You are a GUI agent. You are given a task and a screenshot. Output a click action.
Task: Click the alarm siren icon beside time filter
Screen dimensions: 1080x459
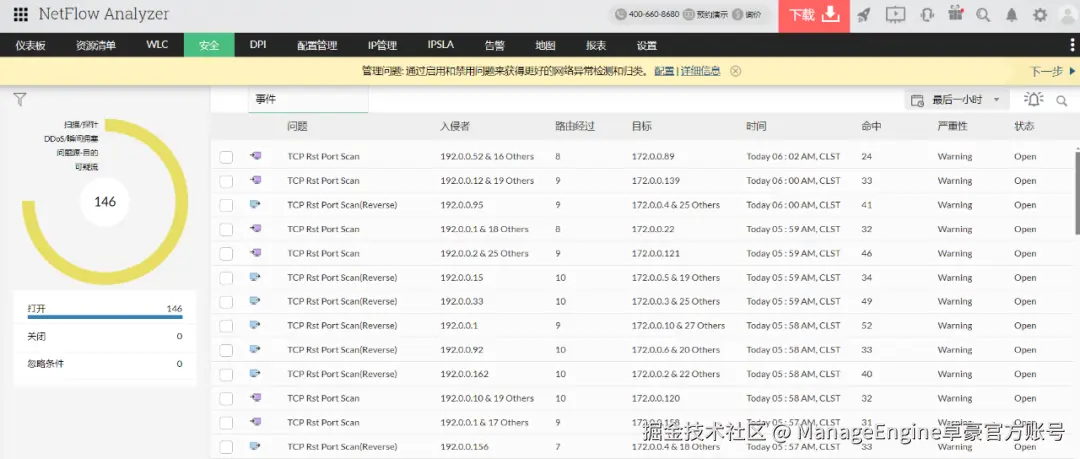coord(1033,99)
